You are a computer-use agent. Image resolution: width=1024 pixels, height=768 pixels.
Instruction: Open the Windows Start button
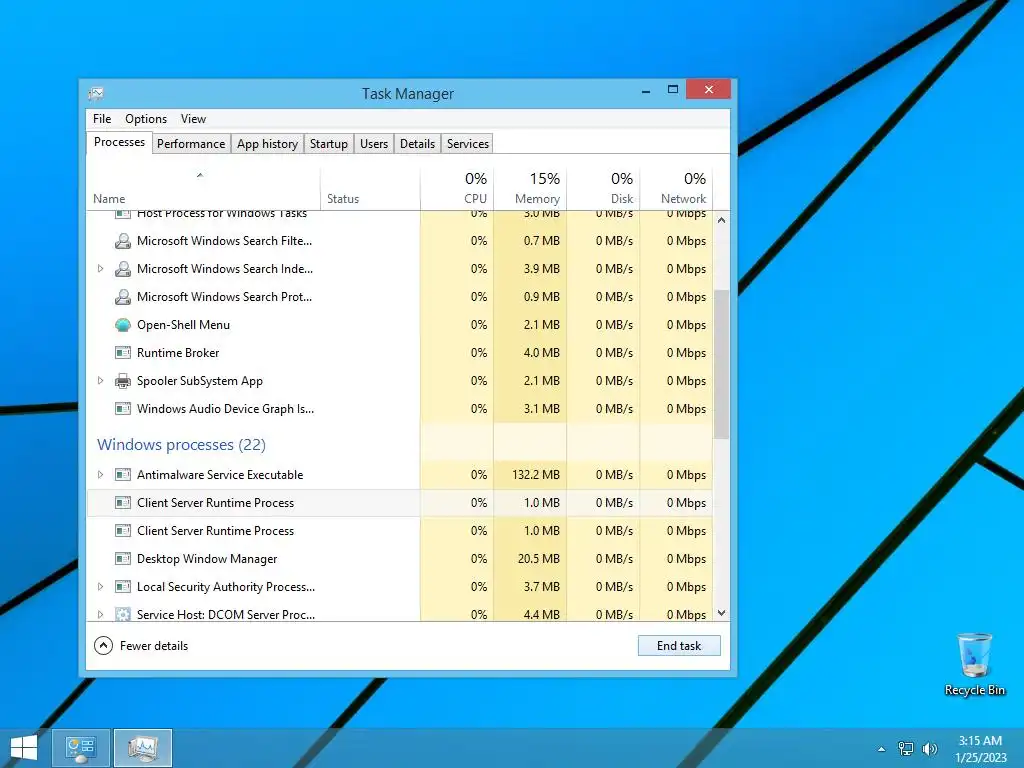click(x=24, y=748)
